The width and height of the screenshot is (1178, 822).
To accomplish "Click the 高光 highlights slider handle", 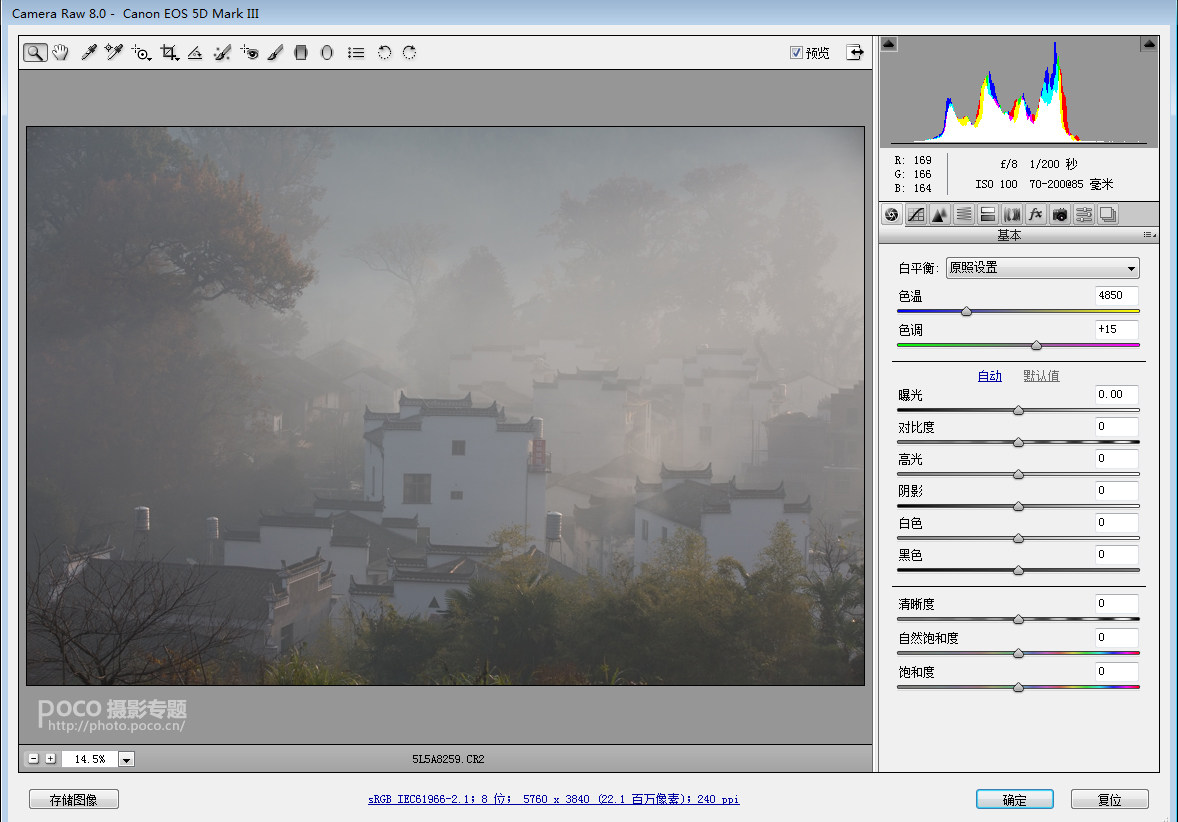I will tap(1019, 475).
